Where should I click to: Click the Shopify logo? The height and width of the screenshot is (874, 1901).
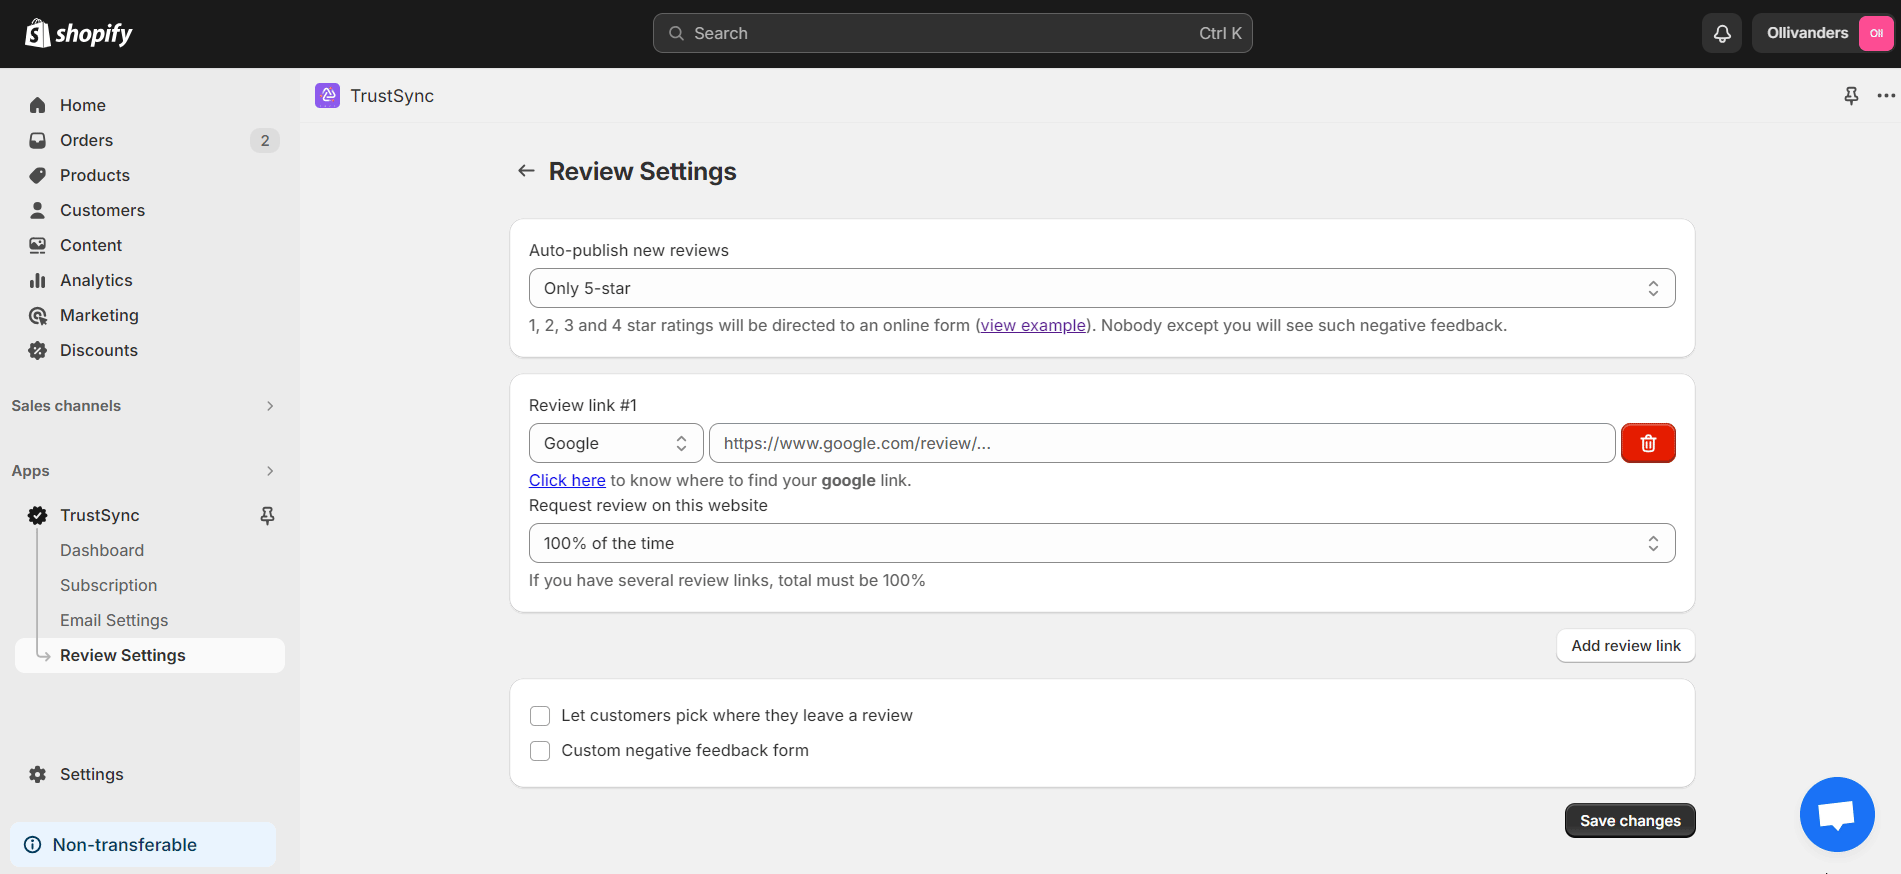click(79, 33)
